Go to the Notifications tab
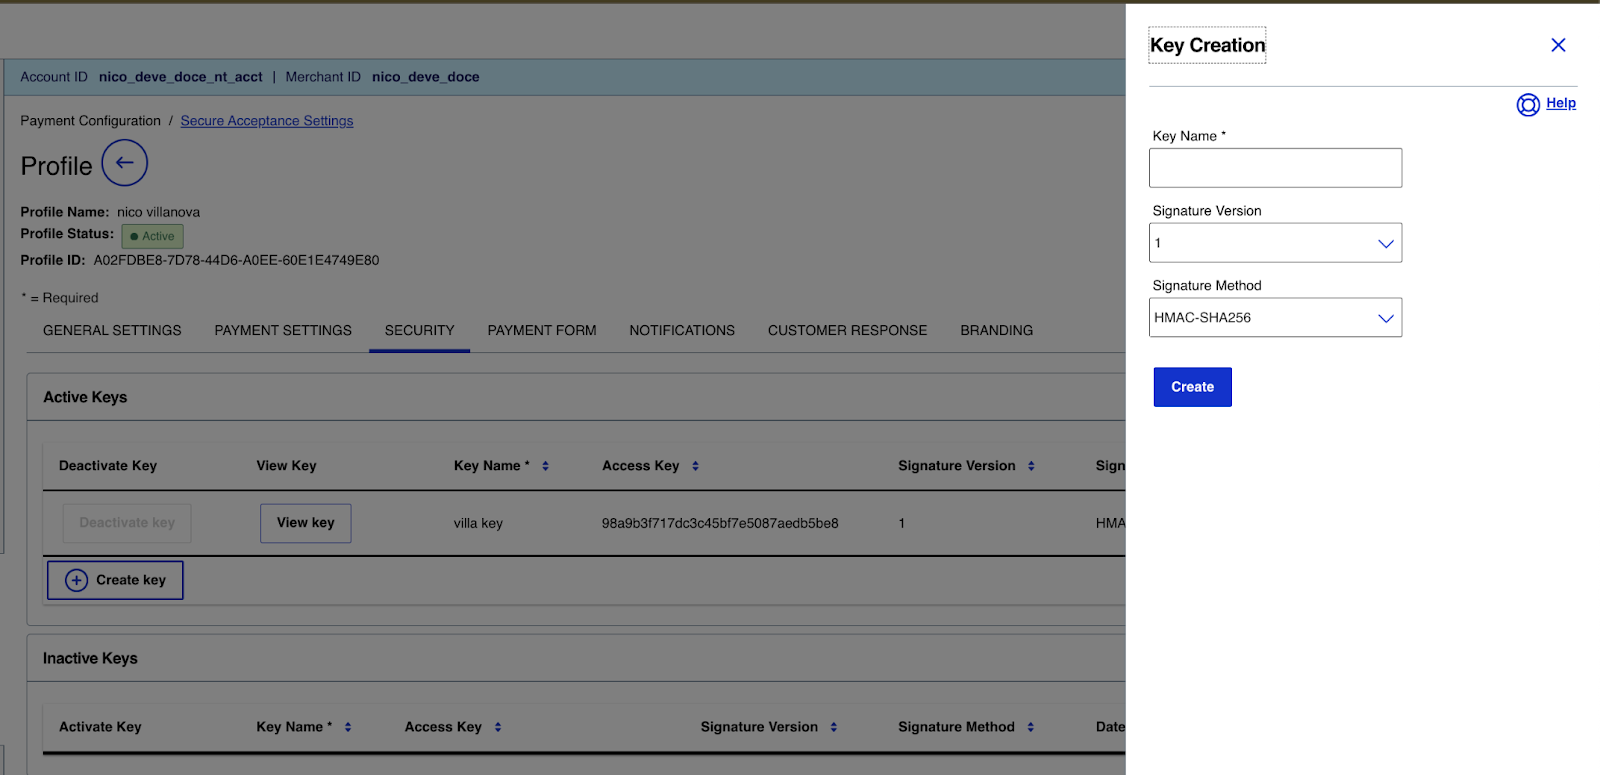The height and width of the screenshot is (775, 1600). click(682, 330)
